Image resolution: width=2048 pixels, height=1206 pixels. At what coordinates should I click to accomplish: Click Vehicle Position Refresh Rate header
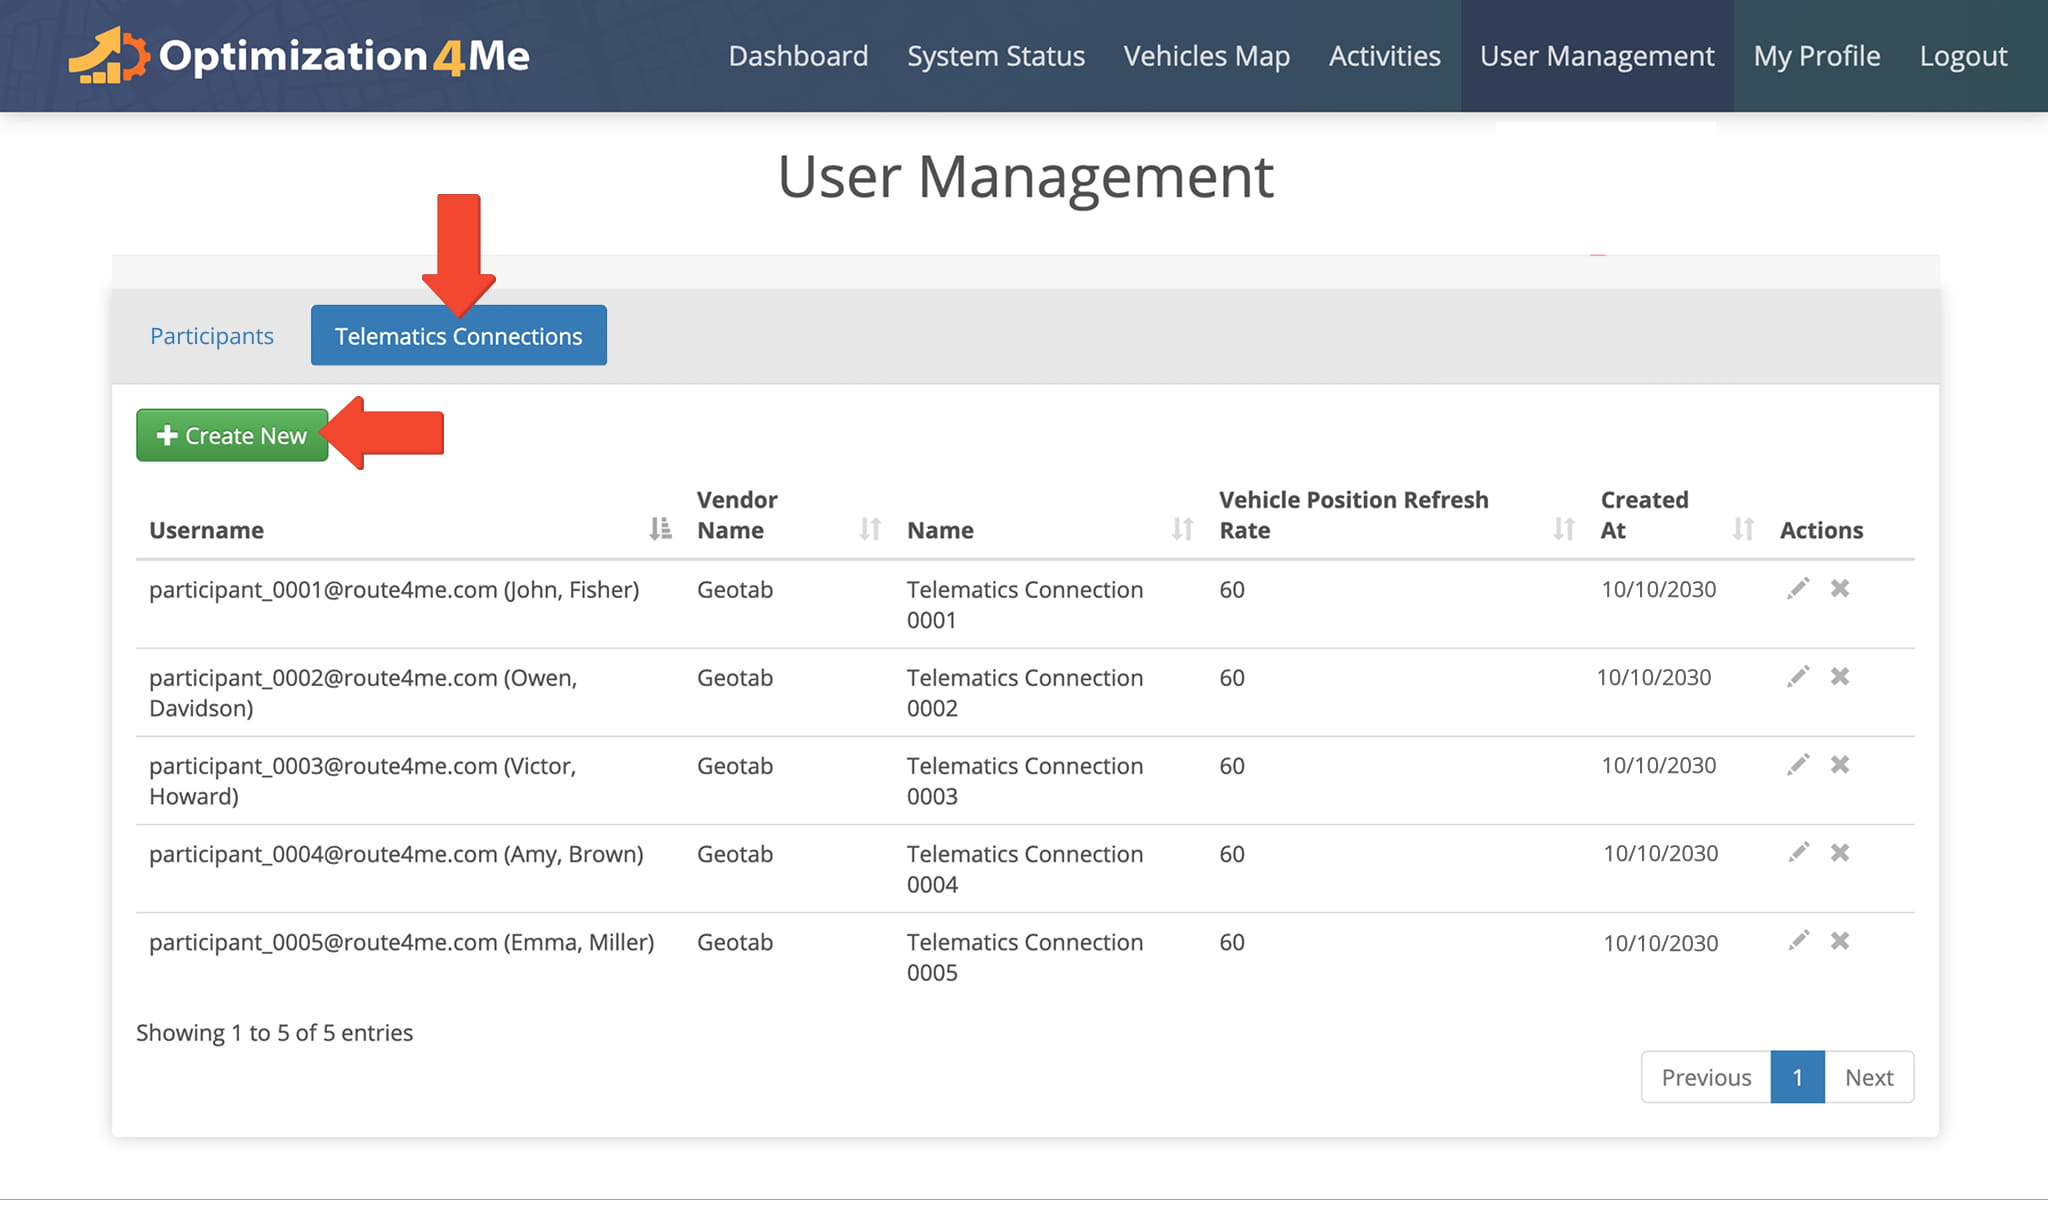1353,514
